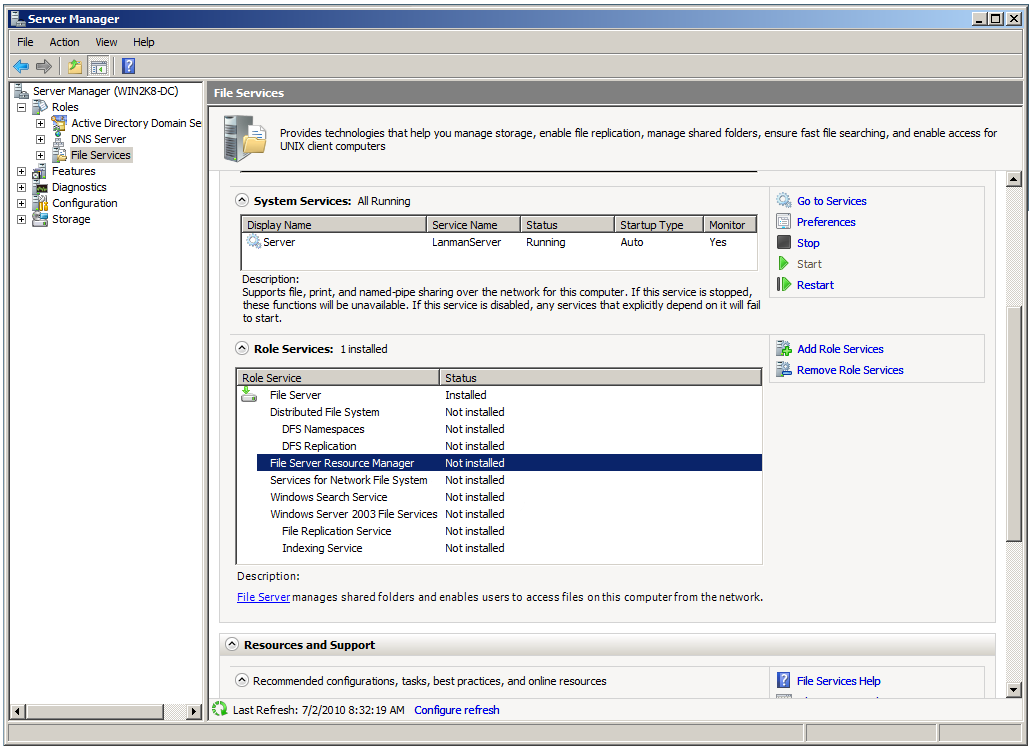
Task: Collapse the Roles tree node
Action: tap(22, 107)
